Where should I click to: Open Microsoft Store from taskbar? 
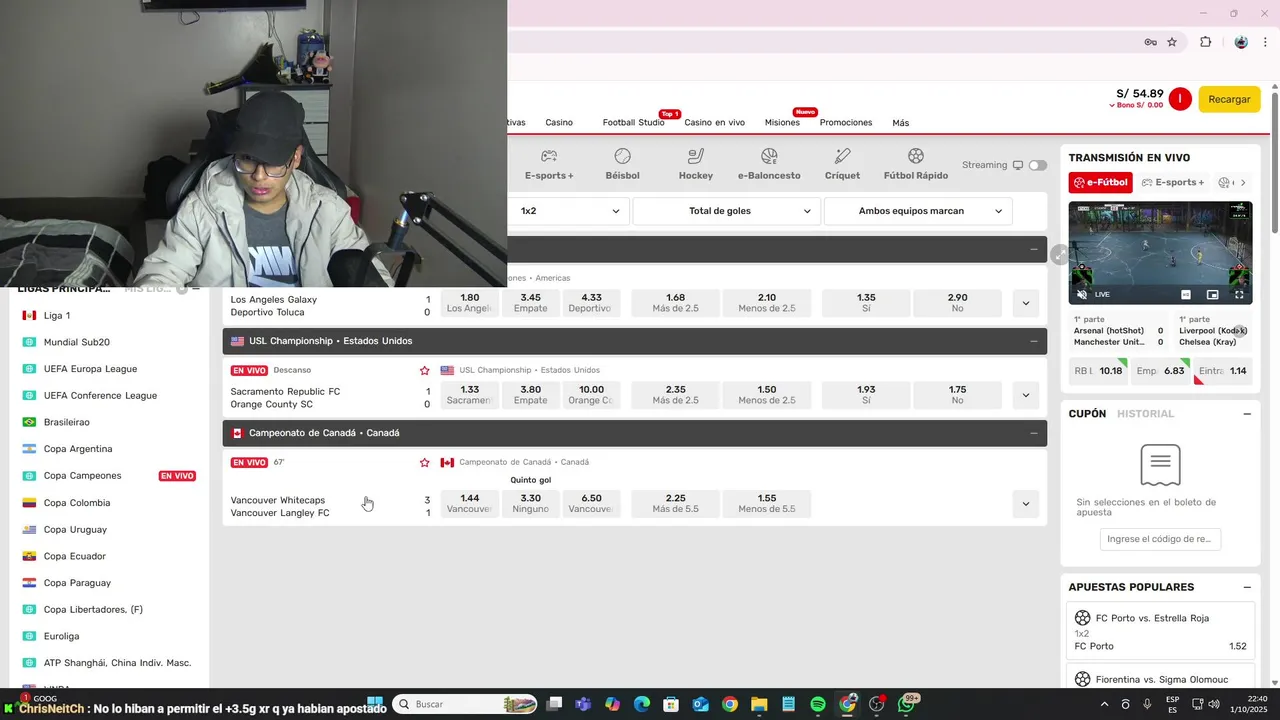[671, 704]
